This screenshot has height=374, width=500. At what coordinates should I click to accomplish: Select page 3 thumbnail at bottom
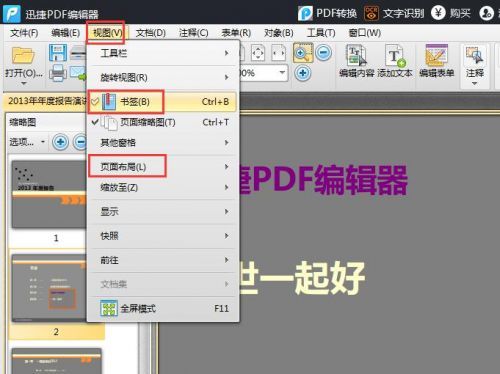(x=57, y=361)
